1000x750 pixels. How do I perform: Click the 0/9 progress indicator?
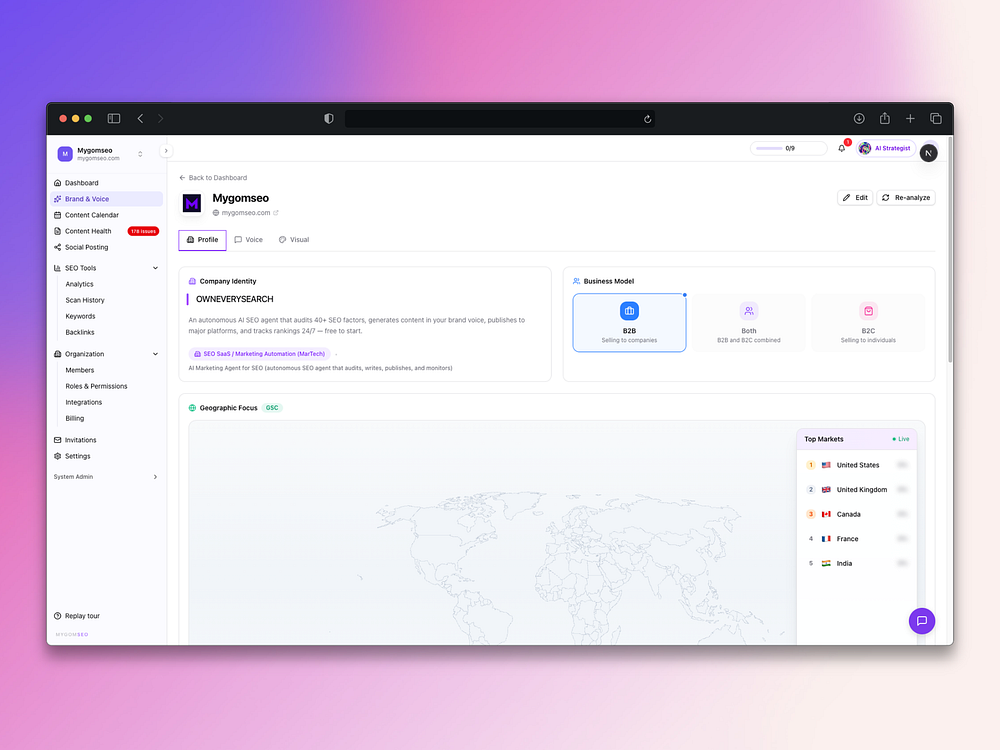(788, 149)
